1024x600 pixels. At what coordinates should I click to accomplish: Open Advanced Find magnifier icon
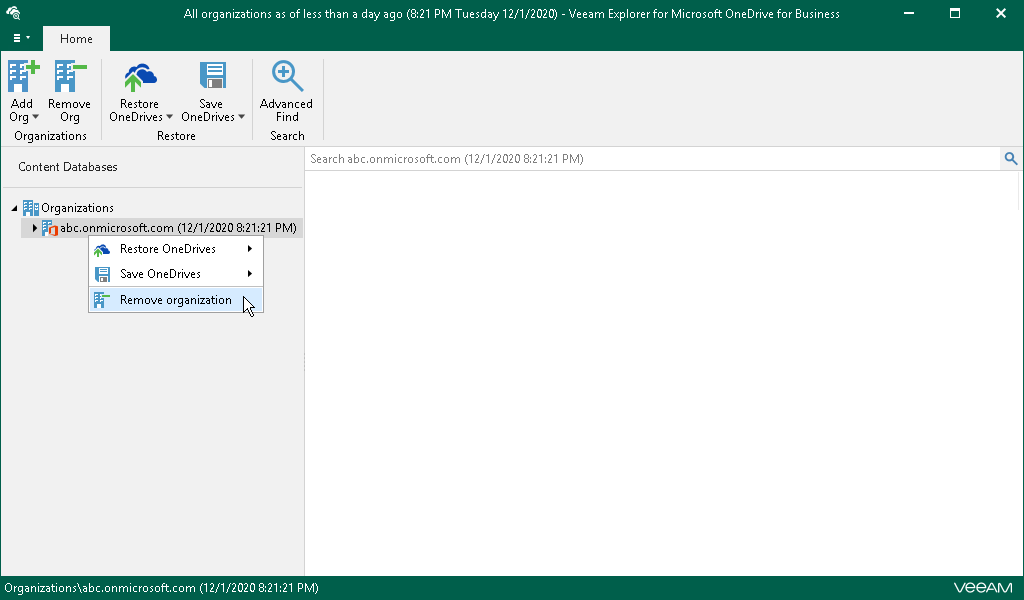pos(287,76)
